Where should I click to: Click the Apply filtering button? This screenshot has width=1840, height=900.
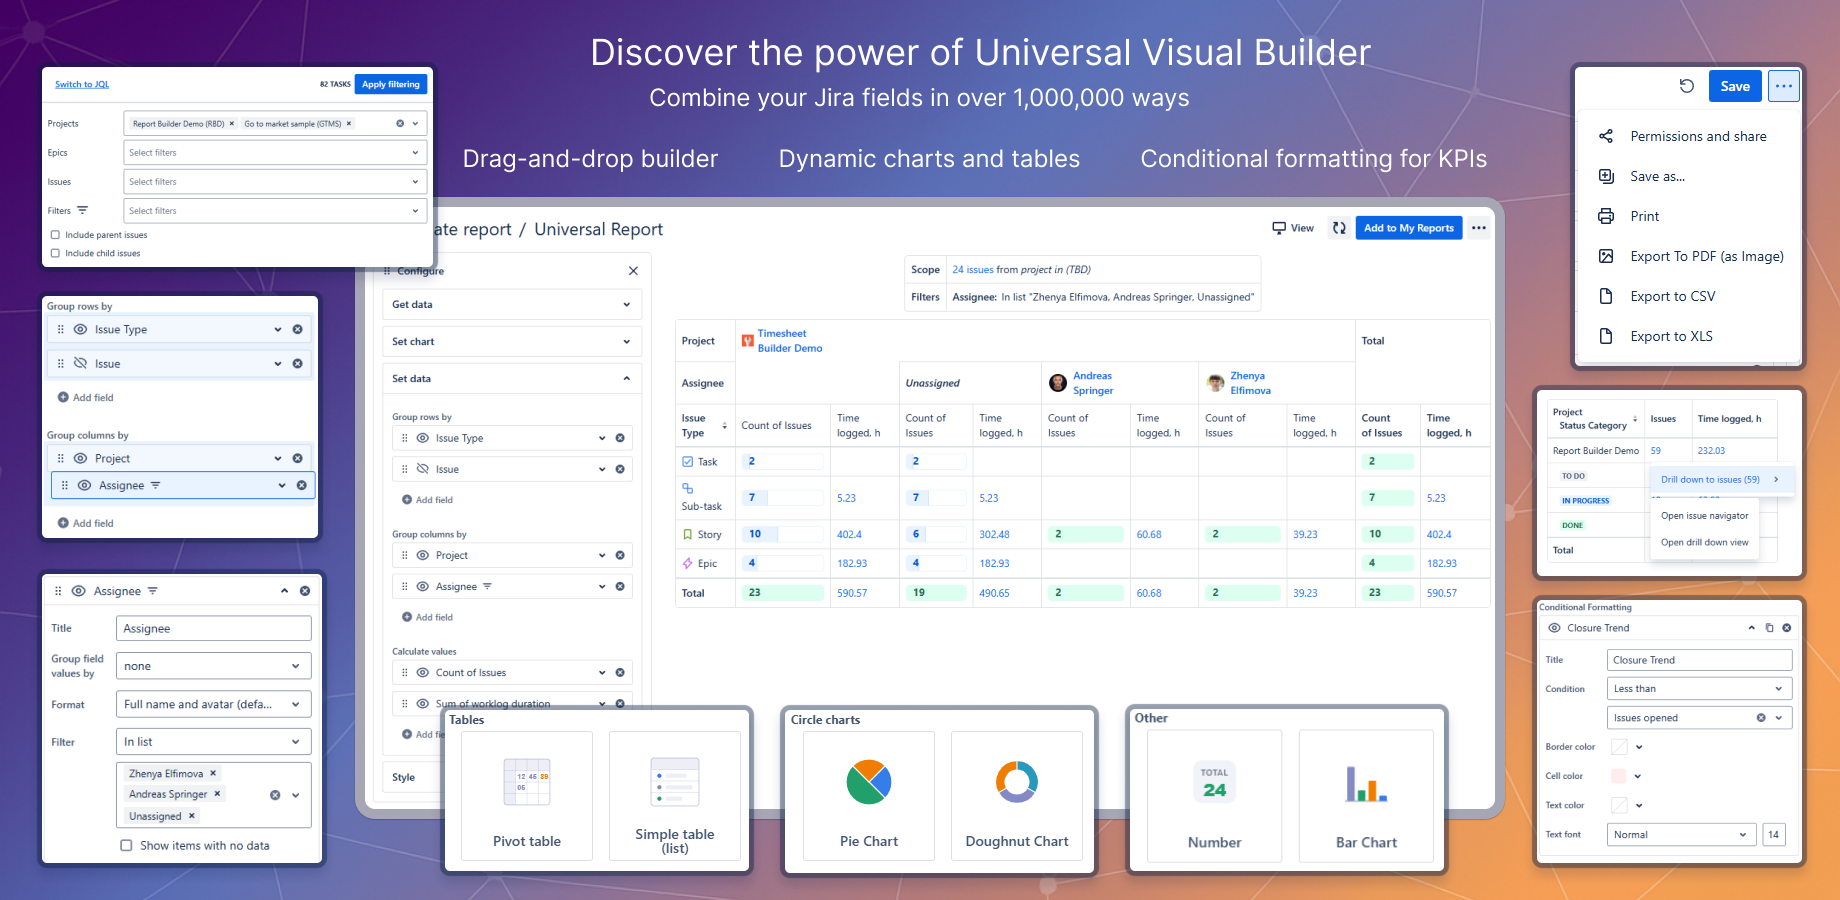(x=390, y=84)
